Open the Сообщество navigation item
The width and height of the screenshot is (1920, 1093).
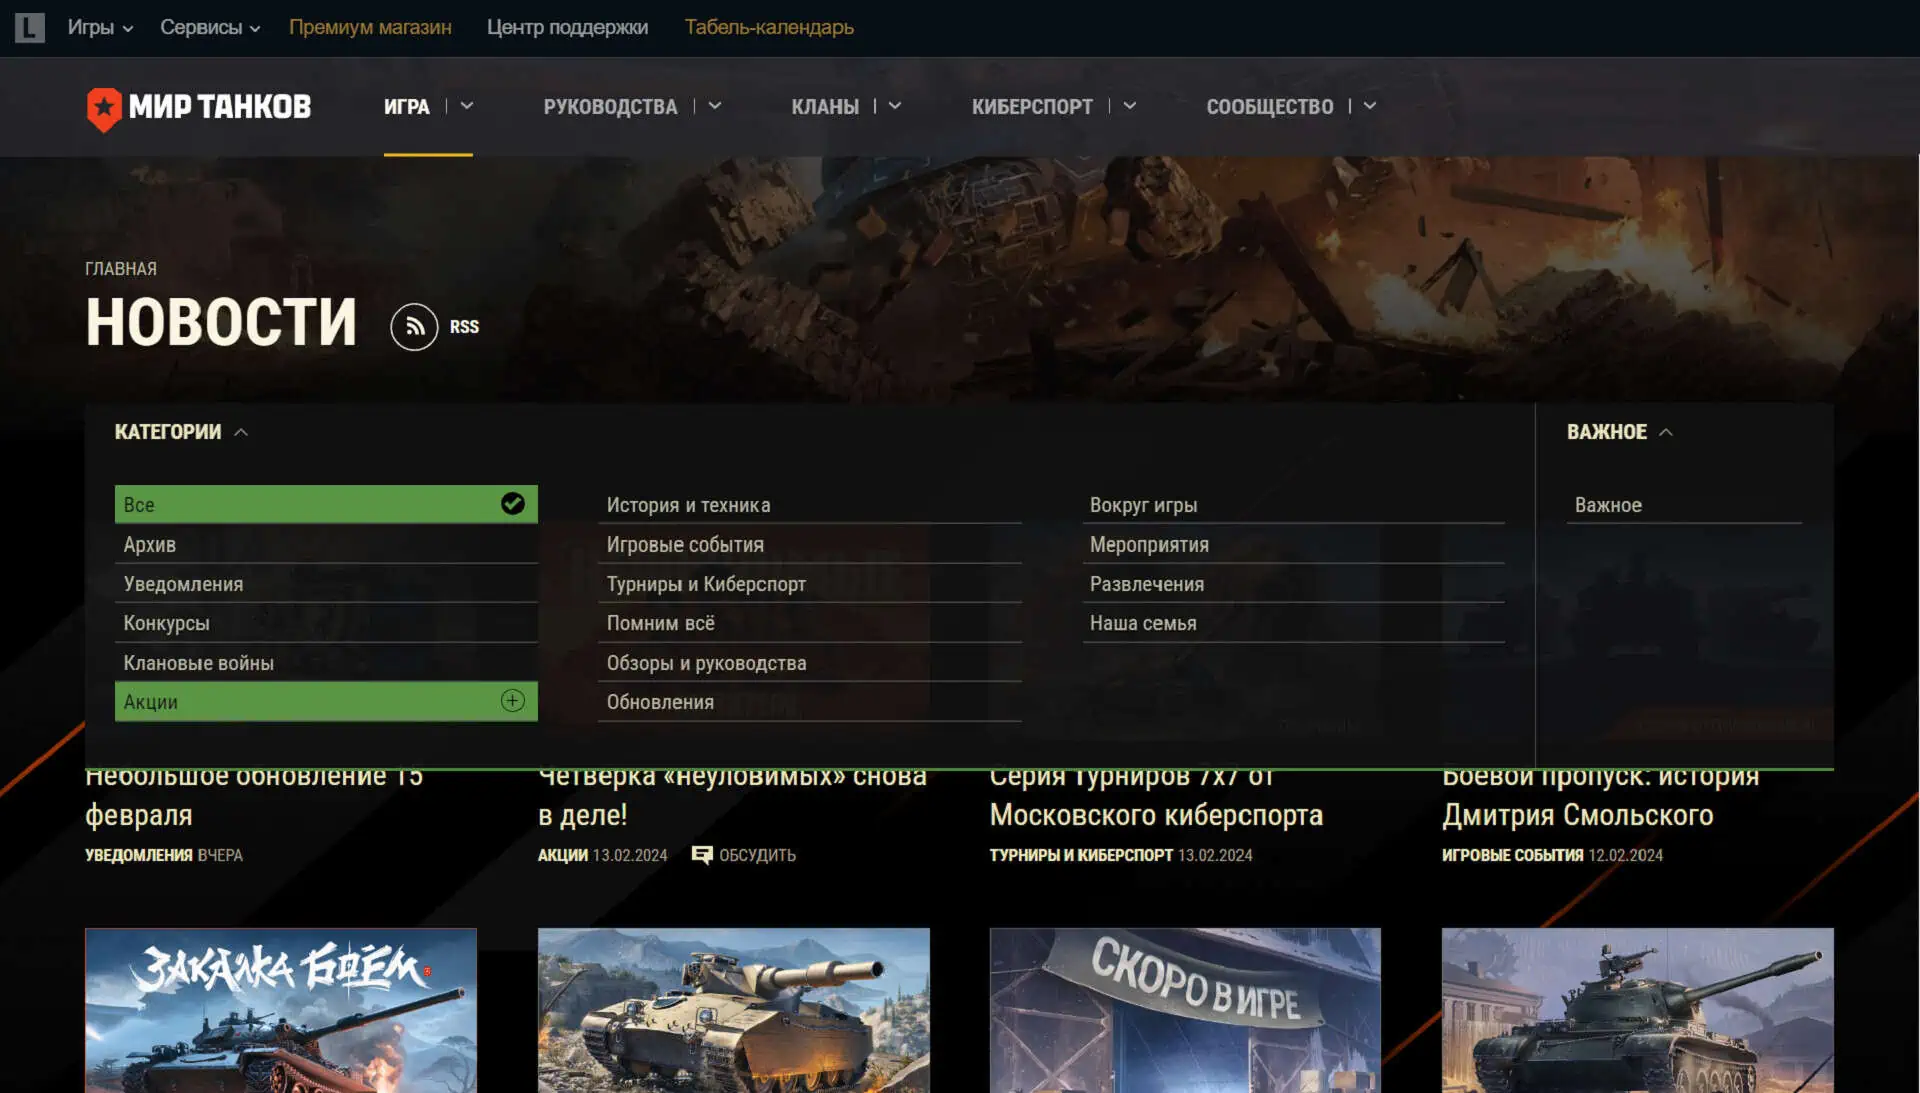pyautogui.click(x=1270, y=107)
